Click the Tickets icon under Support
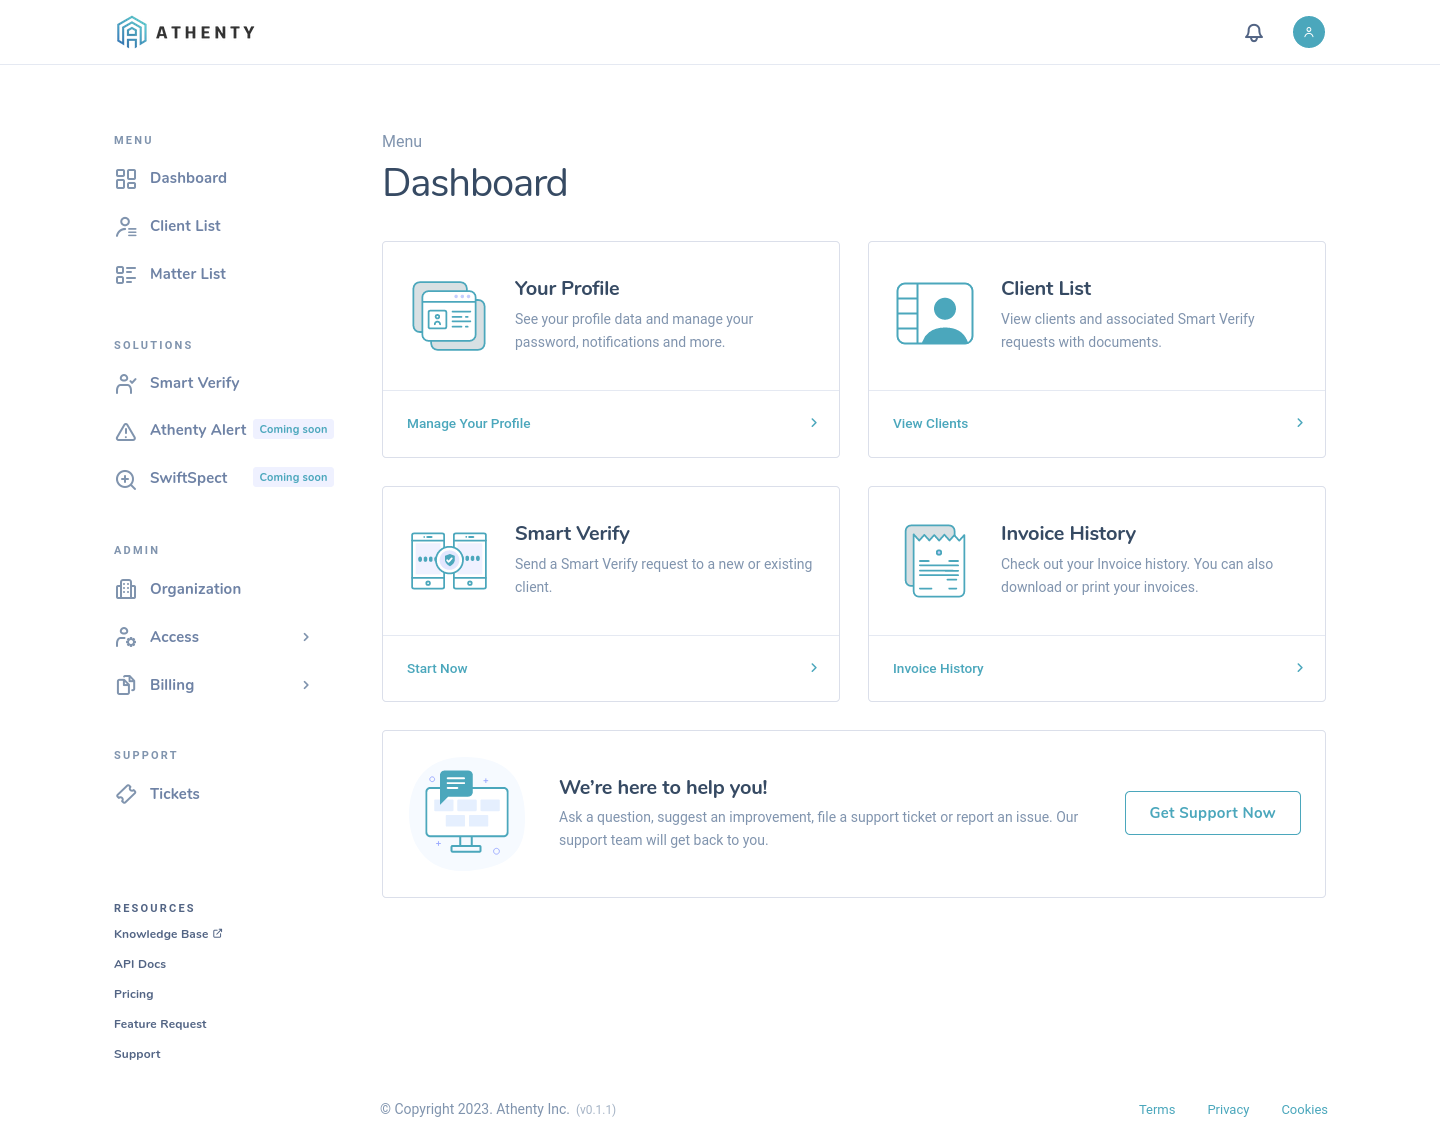Screen dimensions: 1440x1141 pos(126,793)
